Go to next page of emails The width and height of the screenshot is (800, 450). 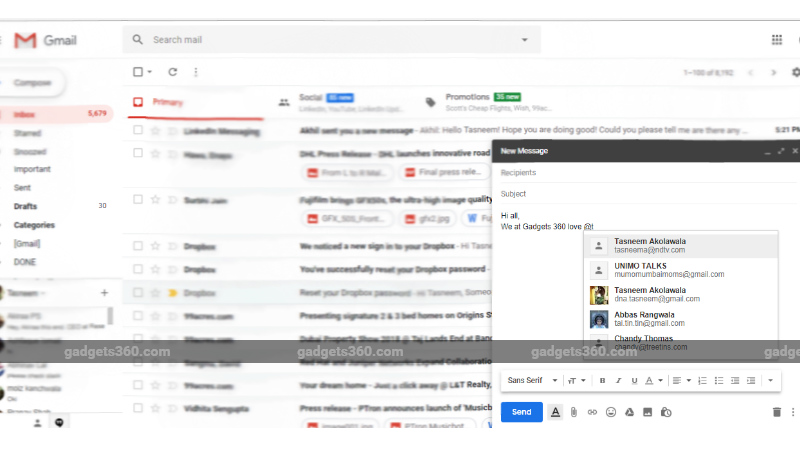pos(773,72)
